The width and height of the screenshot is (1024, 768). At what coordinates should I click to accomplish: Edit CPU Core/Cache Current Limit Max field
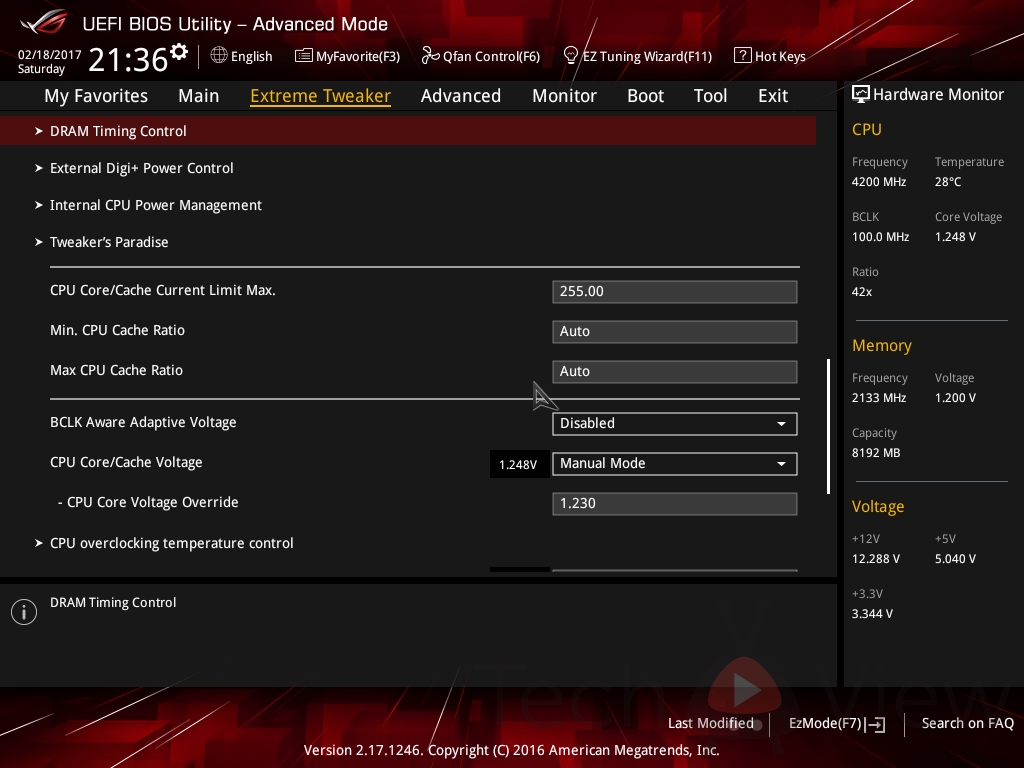click(675, 291)
